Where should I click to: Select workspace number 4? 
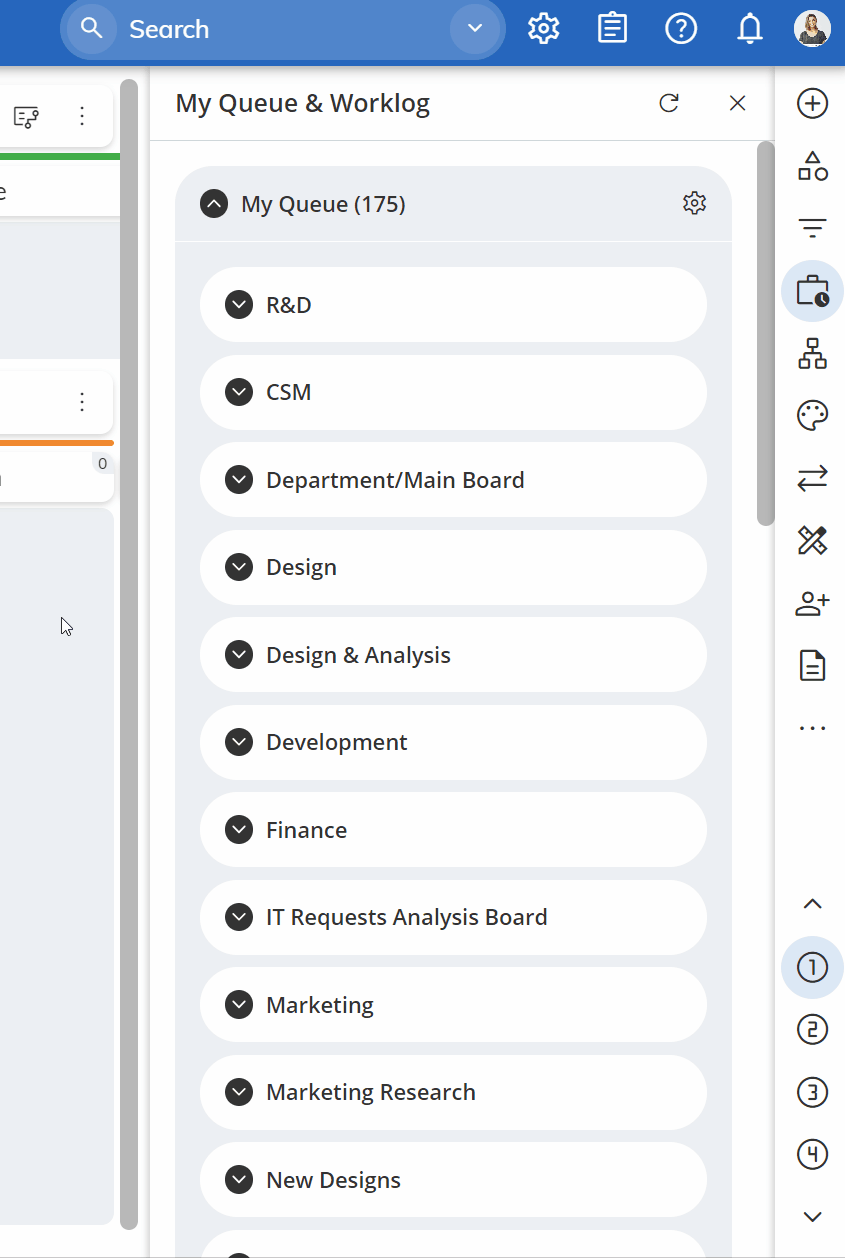[x=812, y=1154]
